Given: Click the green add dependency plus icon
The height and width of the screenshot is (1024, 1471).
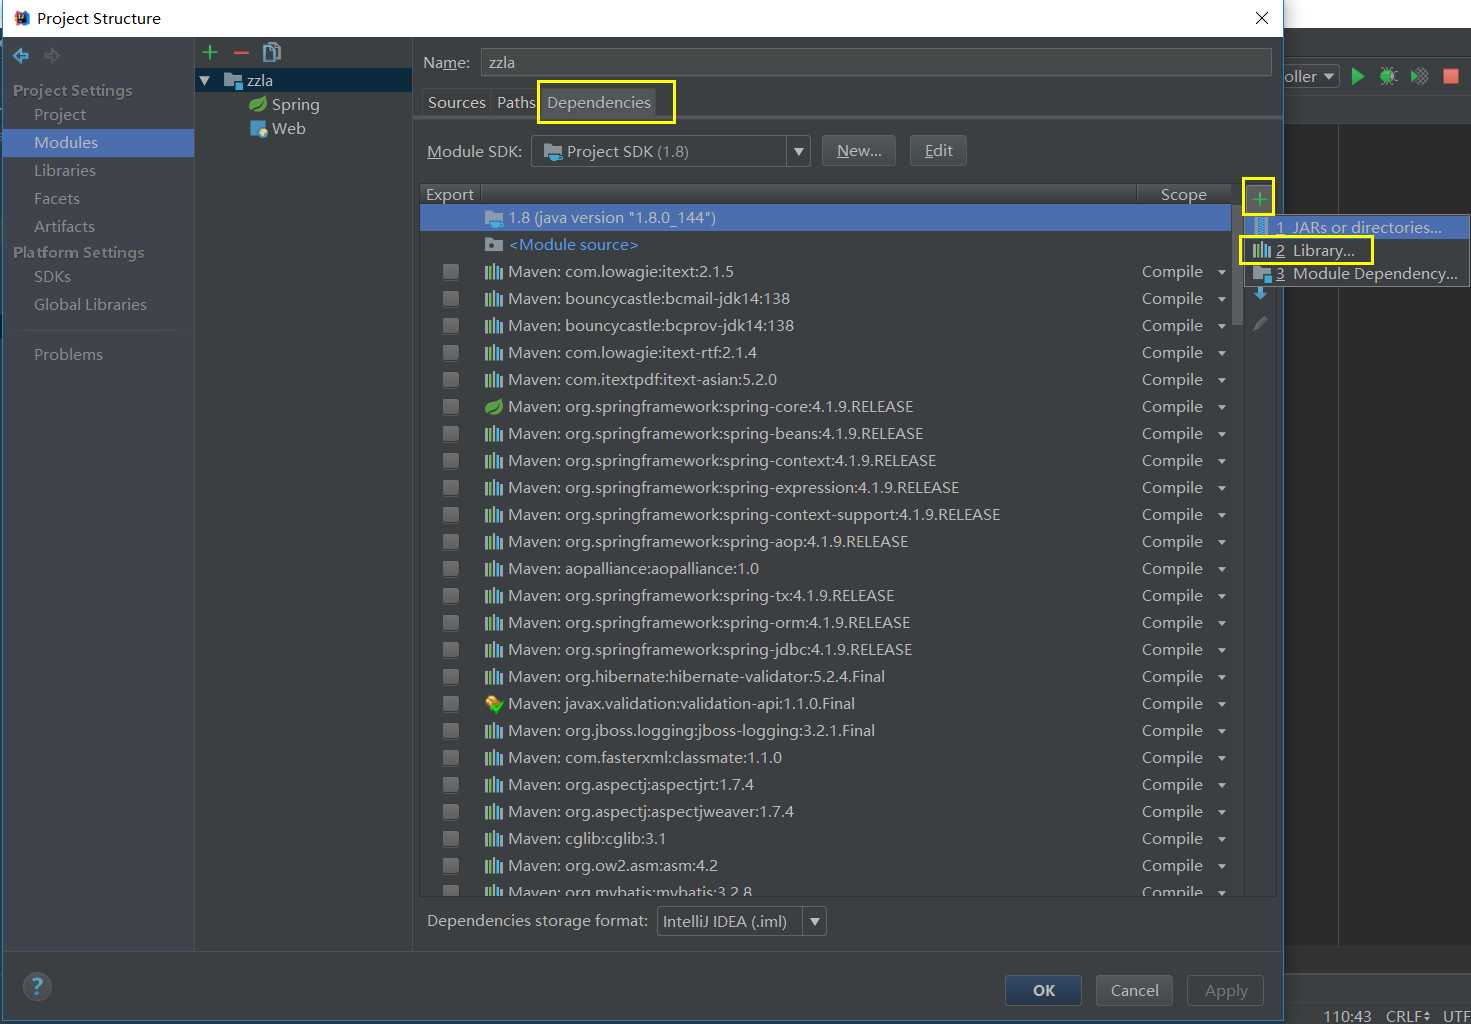Looking at the screenshot, I should pyautogui.click(x=1259, y=198).
